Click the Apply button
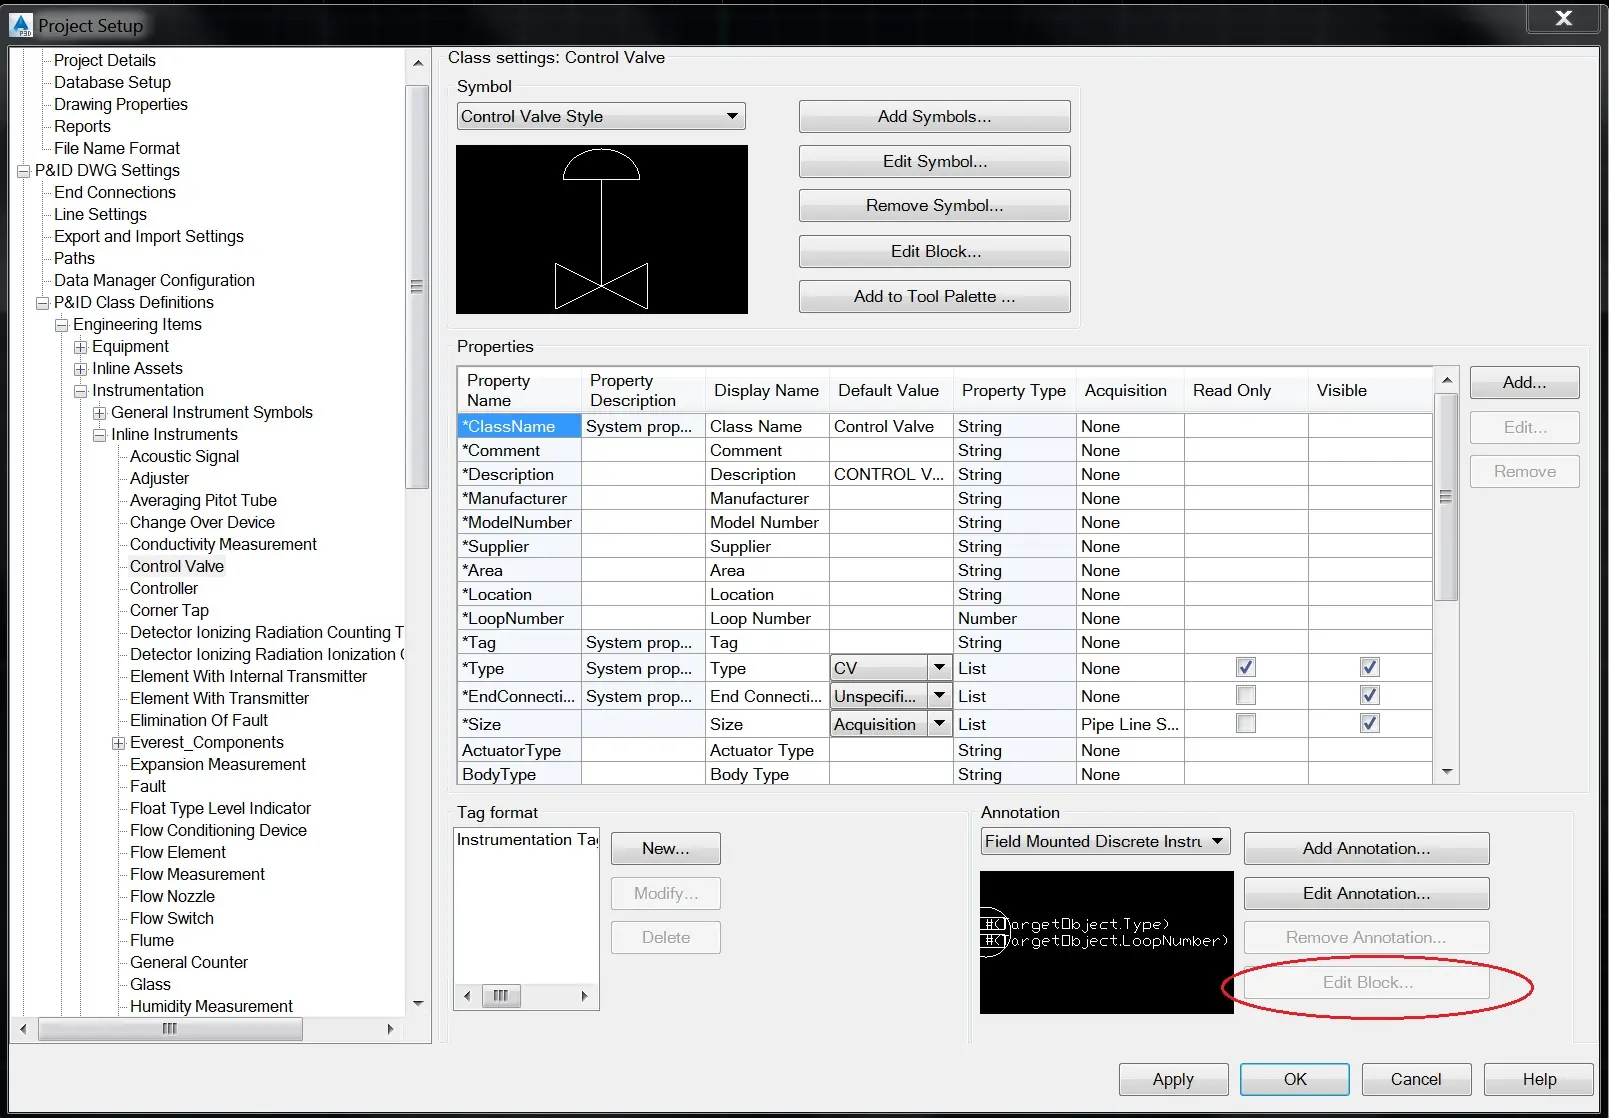This screenshot has width=1609, height=1118. click(x=1173, y=1079)
